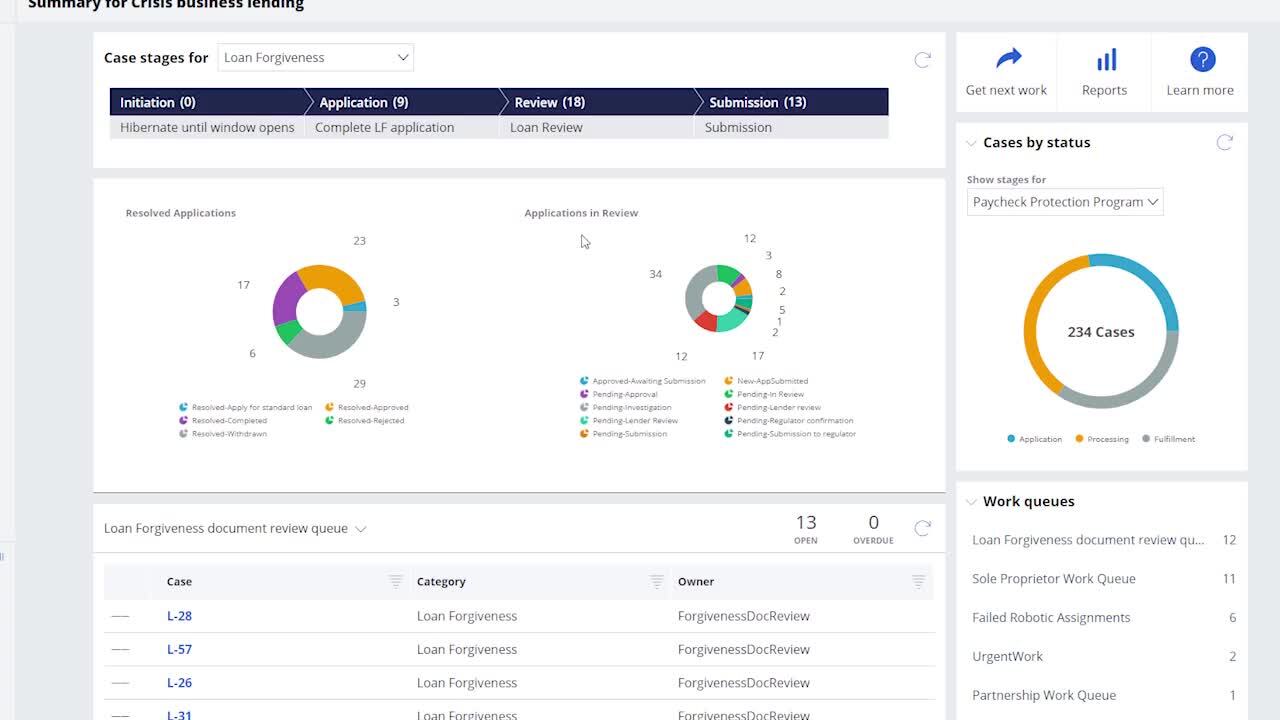Viewport: 1280px width, 720px height.
Task: Click the Resolved-Approved legend swatch
Action: click(x=330, y=408)
